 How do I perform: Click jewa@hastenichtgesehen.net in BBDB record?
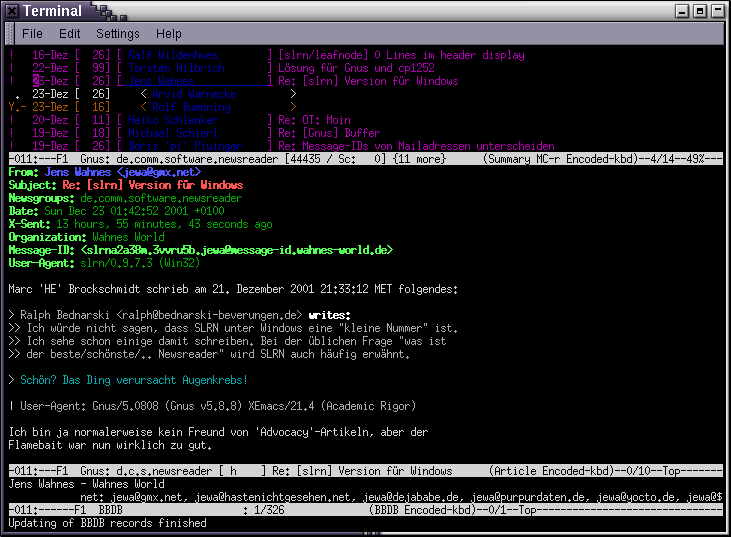273,497
